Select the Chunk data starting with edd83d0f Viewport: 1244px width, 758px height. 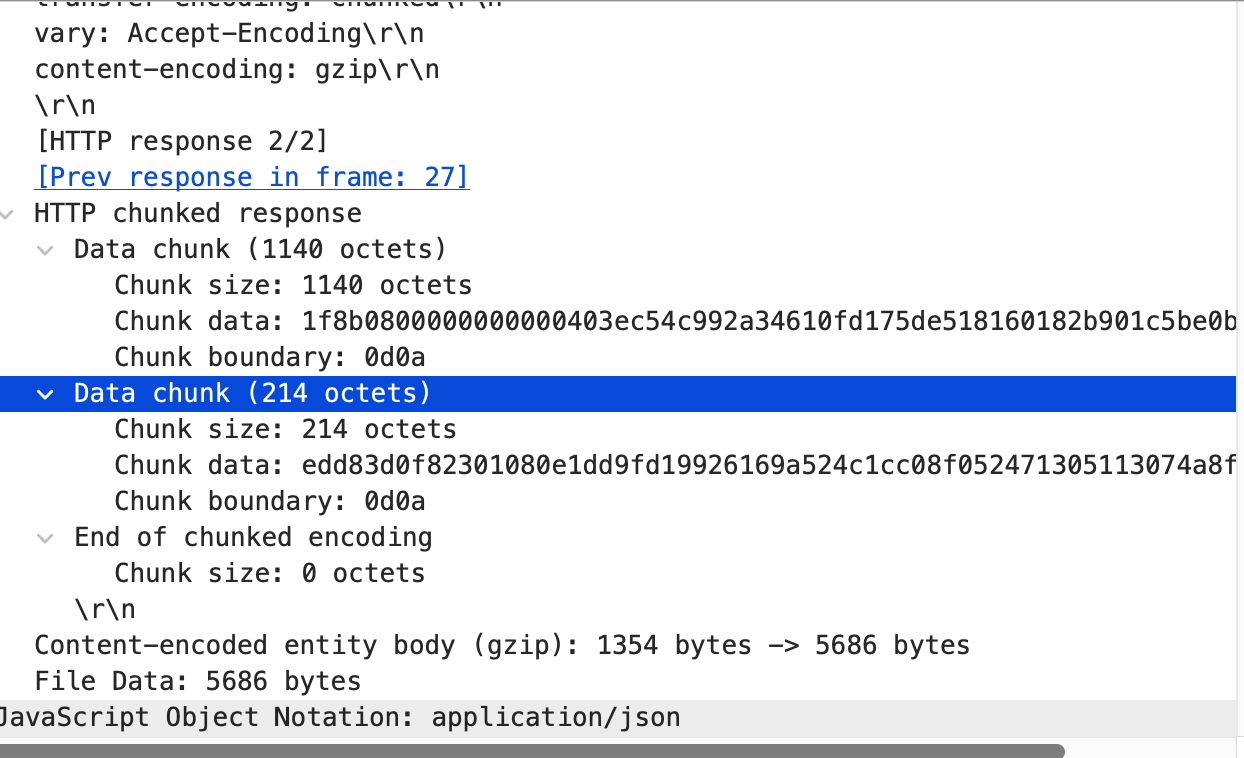[x=400, y=465]
